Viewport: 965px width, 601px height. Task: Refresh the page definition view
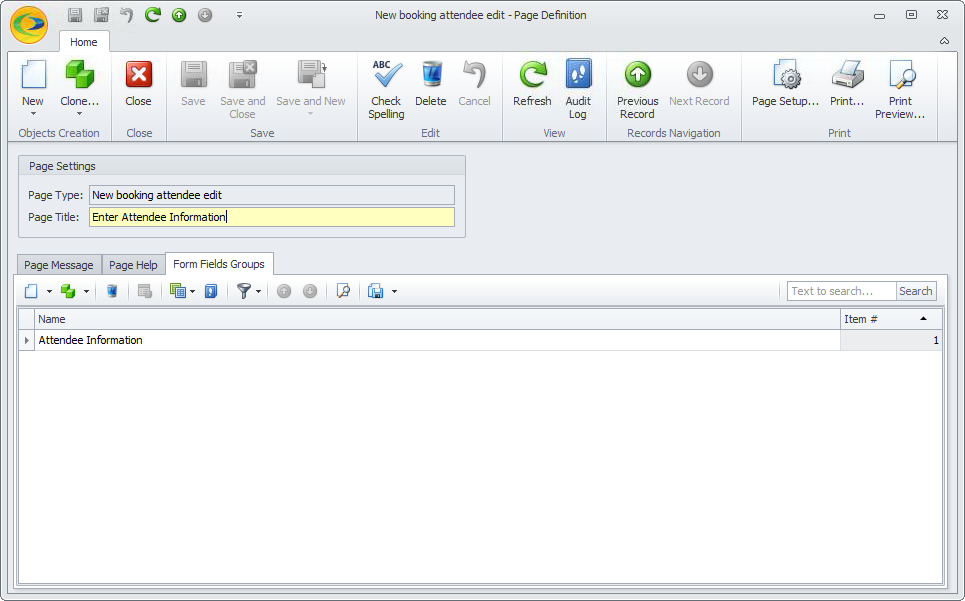532,84
